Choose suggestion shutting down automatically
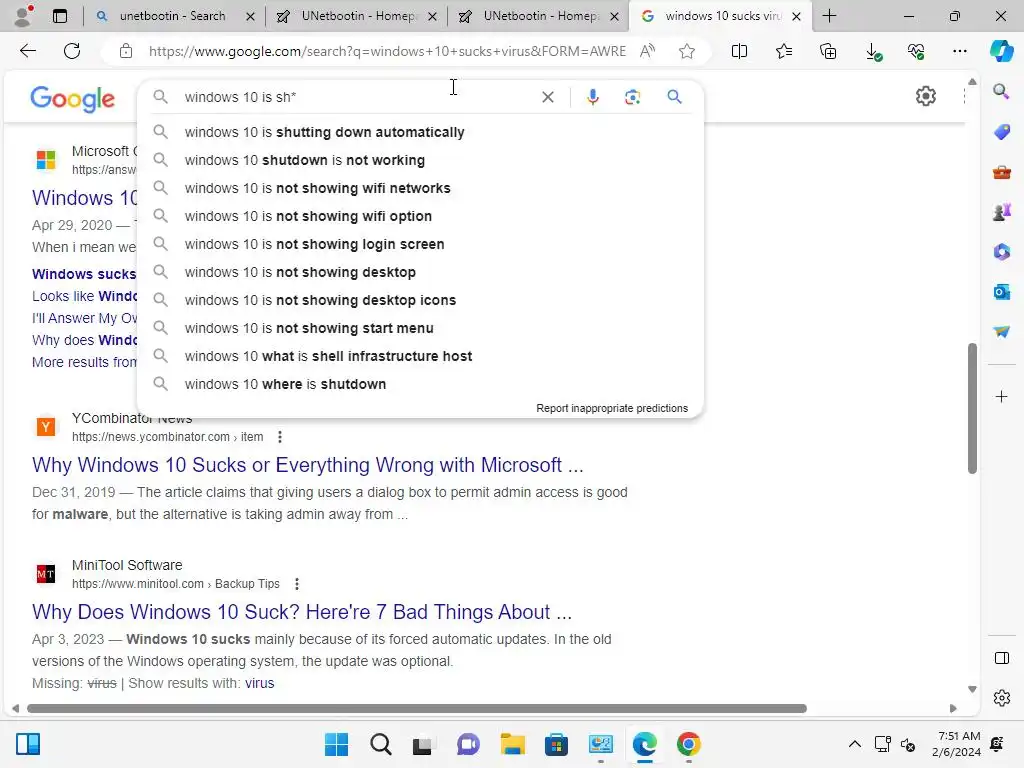Viewport: 1024px width, 768px height. [421, 132]
